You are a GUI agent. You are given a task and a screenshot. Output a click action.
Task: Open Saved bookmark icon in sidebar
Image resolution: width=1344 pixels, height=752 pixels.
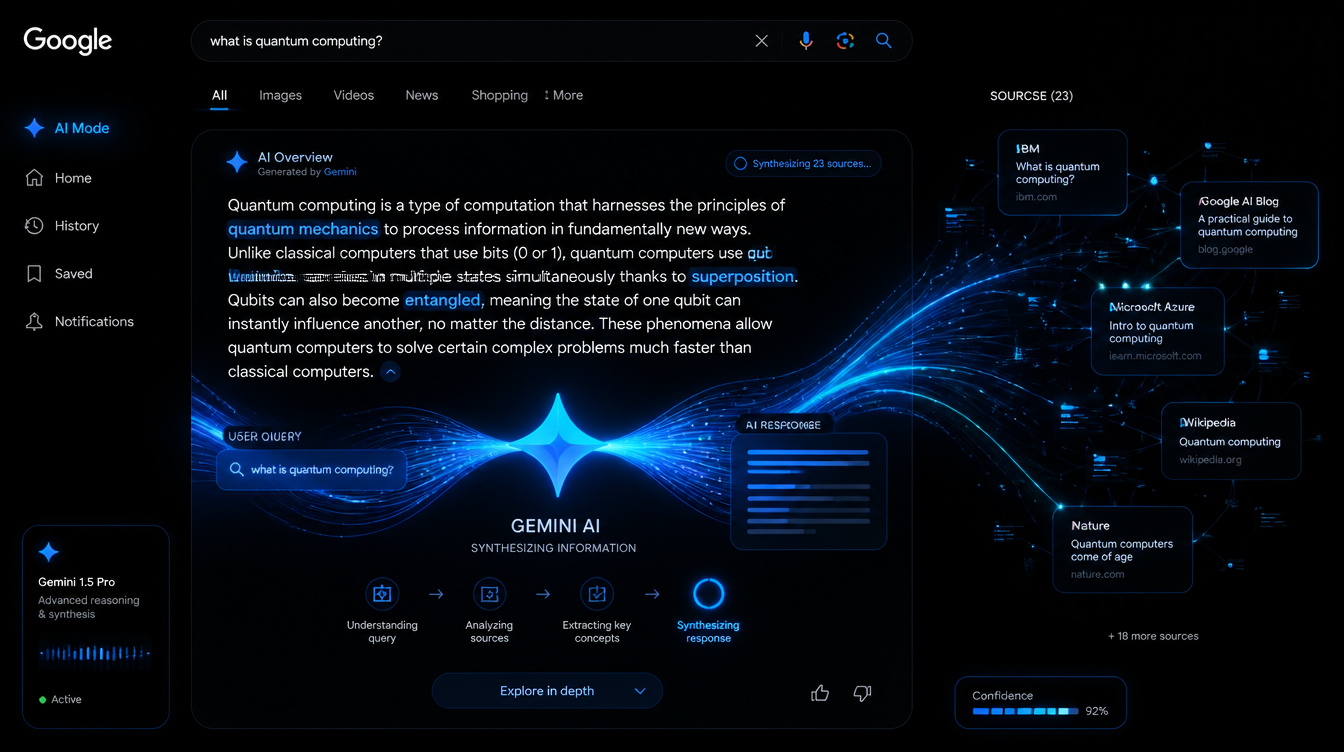(34, 274)
